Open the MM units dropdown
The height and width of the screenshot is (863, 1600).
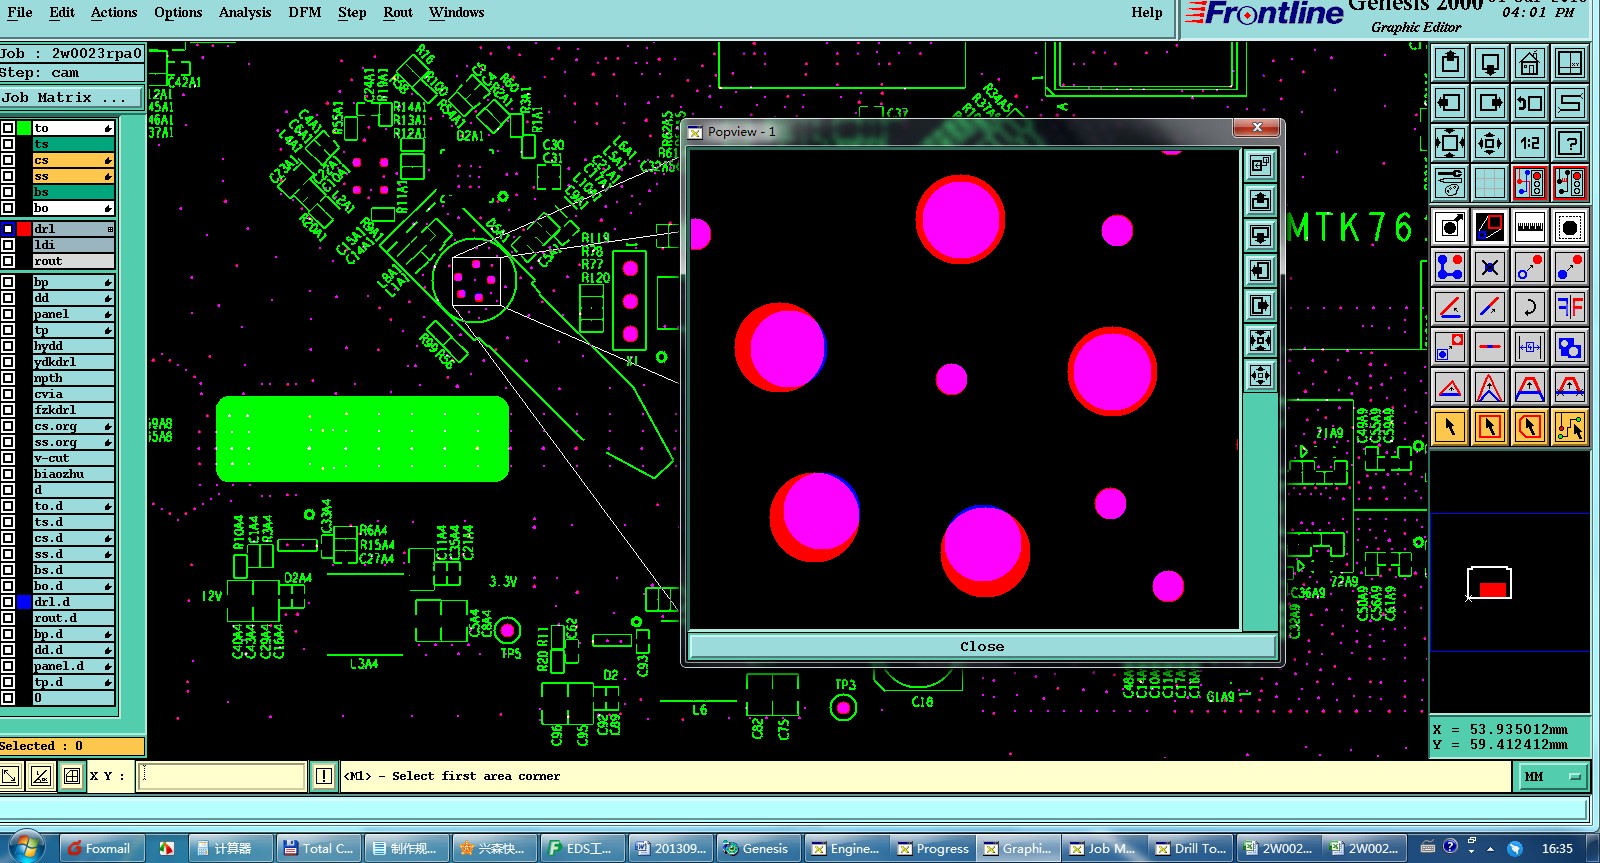[1554, 777]
